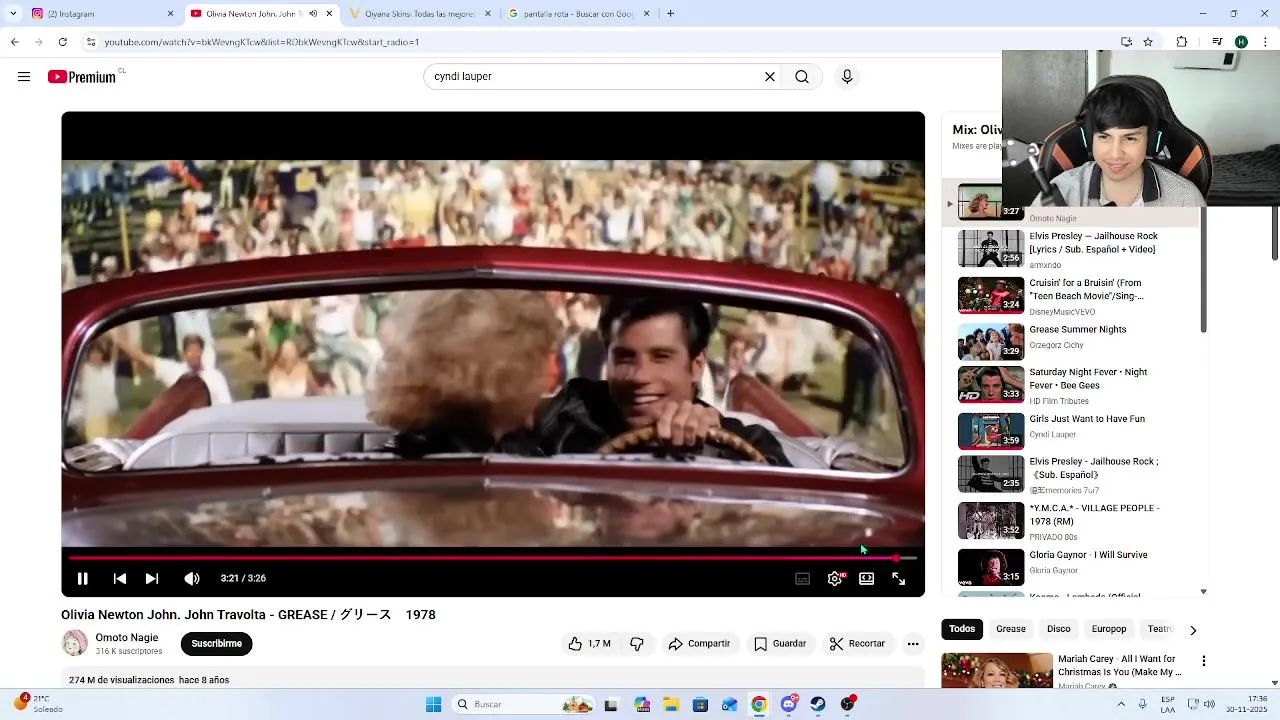View site information icon in address bar
This screenshot has height=720, width=1280.
[x=91, y=42]
